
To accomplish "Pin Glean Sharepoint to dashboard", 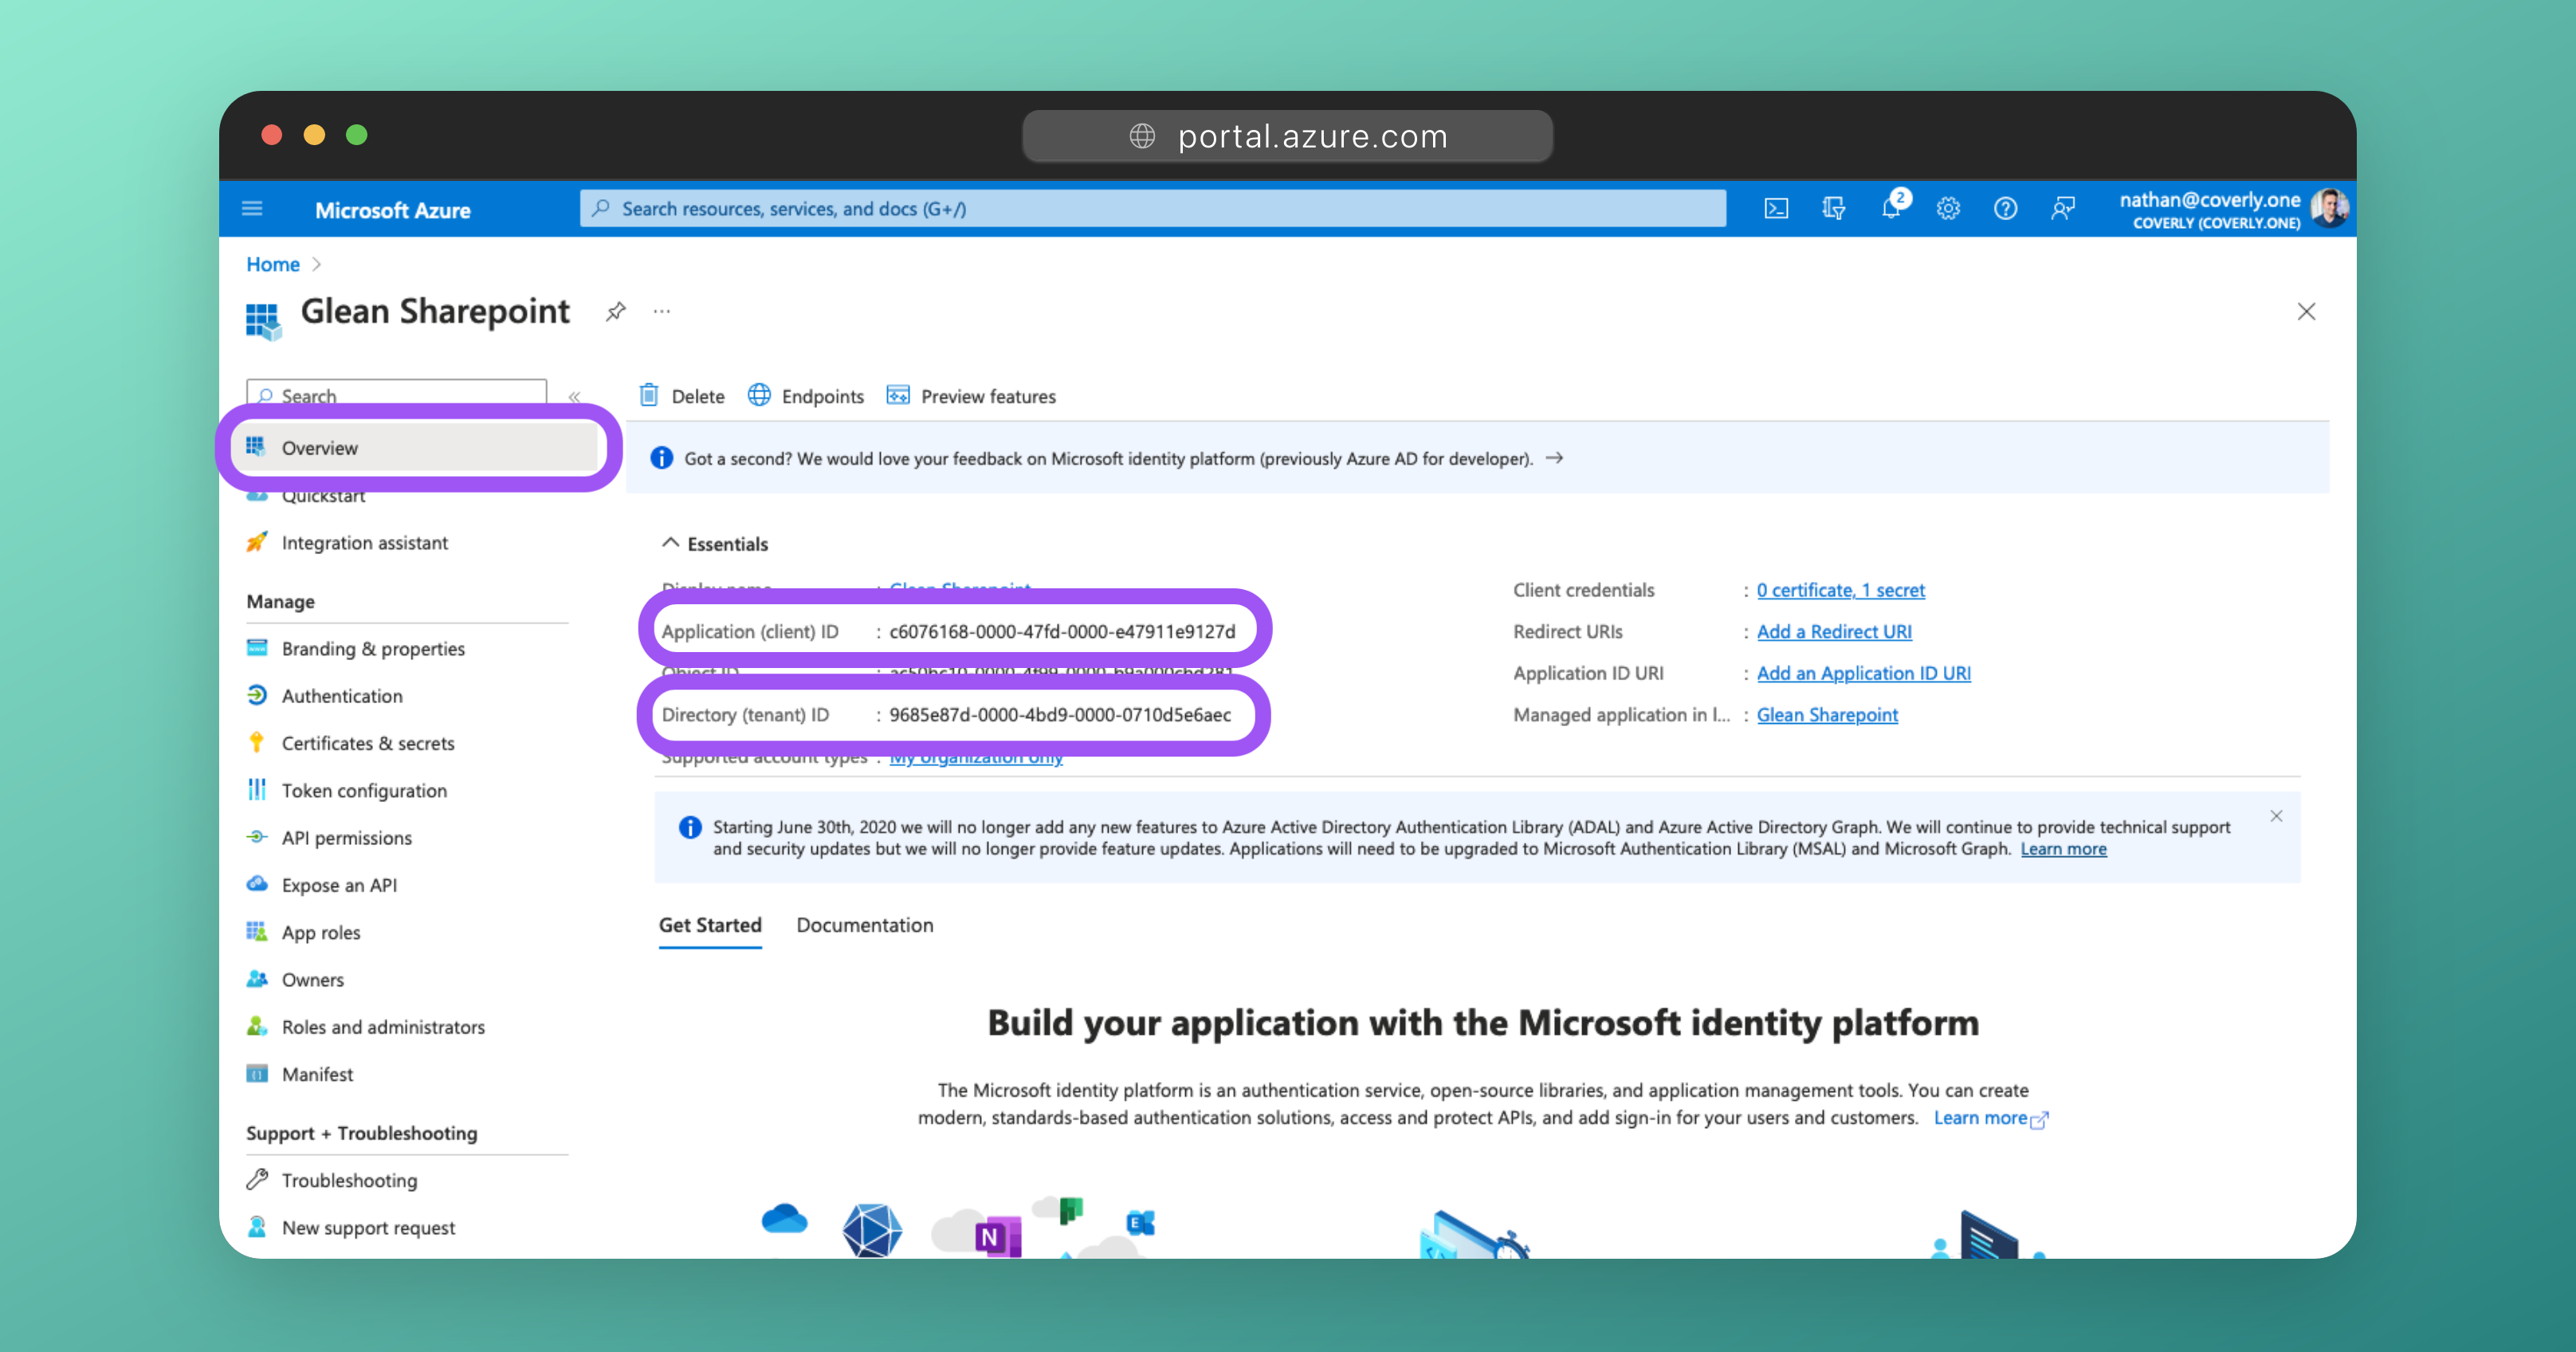I will [x=616, y=312].
